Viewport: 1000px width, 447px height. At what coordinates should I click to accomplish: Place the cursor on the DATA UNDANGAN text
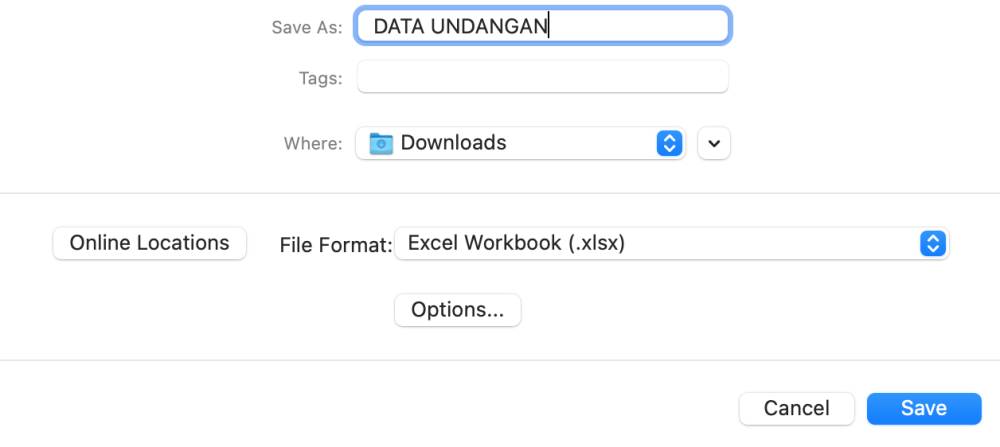click(460, 26)
